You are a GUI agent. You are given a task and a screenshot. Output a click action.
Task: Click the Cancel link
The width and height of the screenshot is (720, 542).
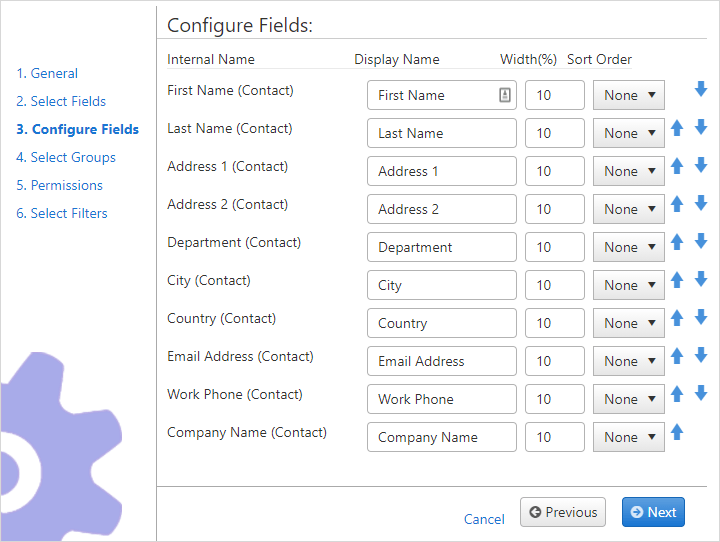[x=484, y=519]
